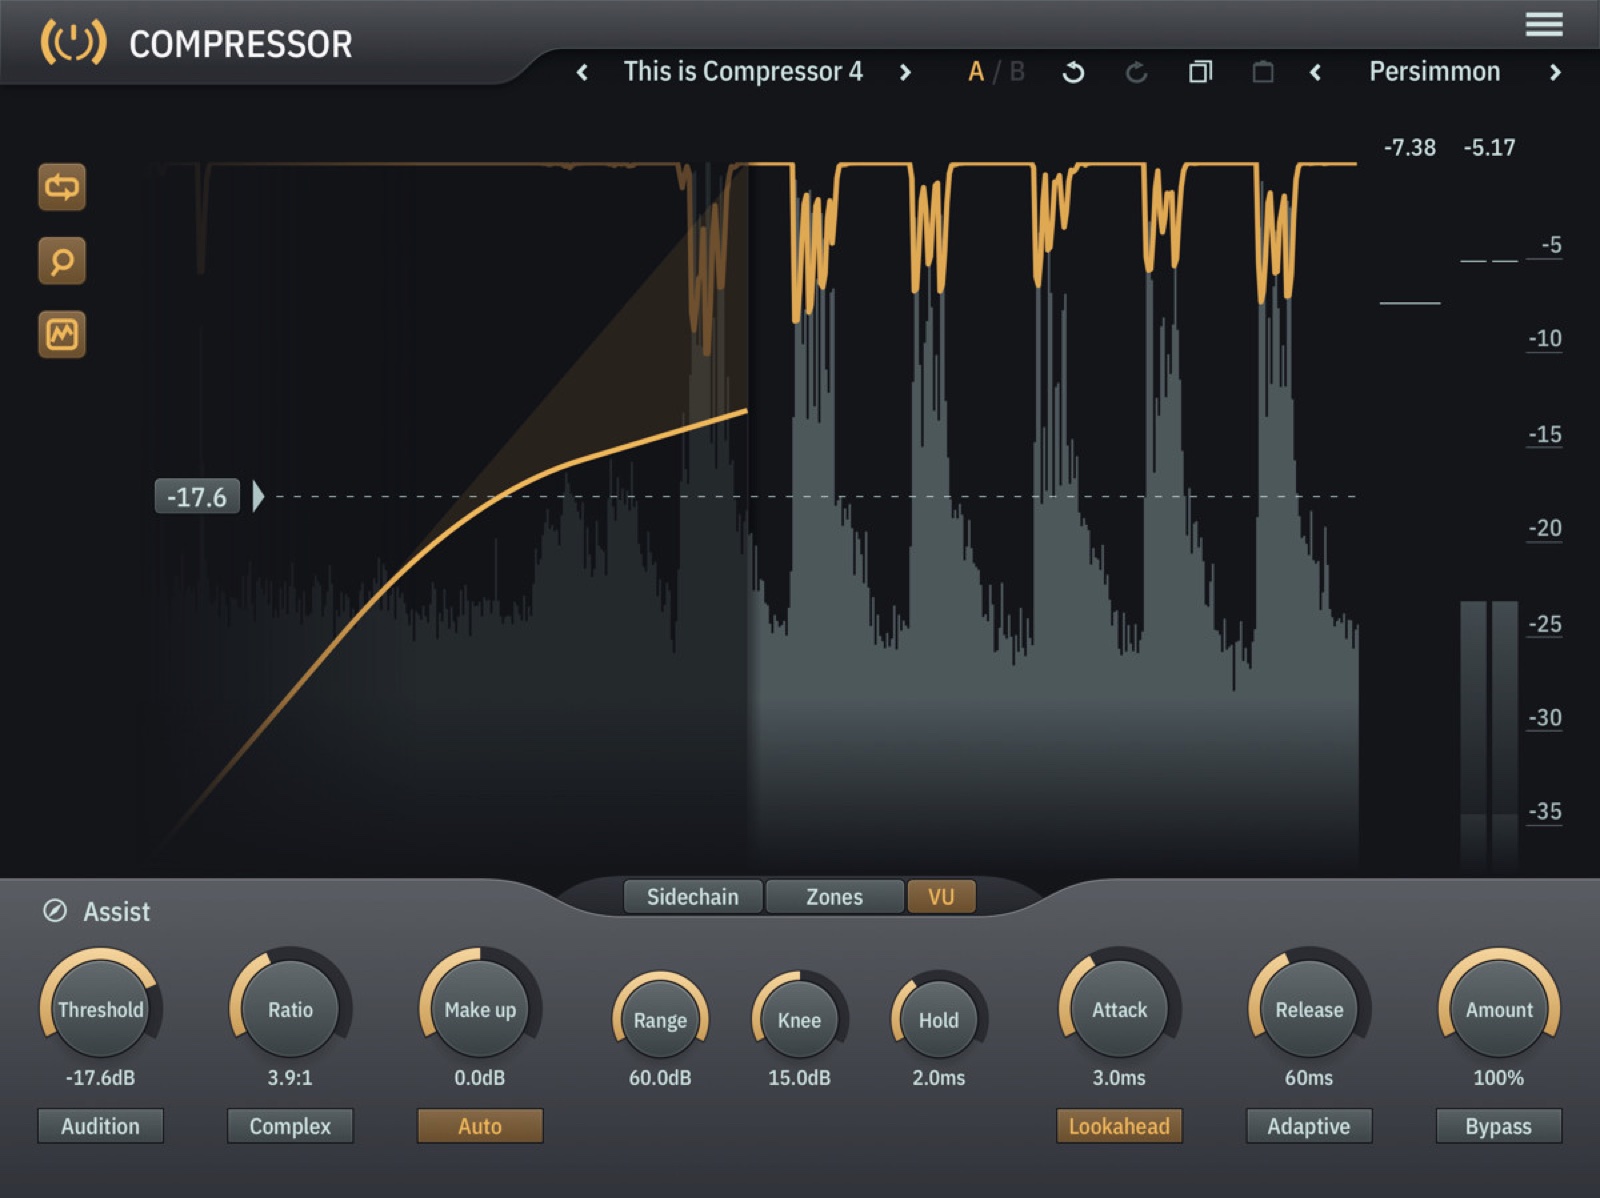Click the Knee knob
The image size is (1600, 1198).
(x=799, y=1019)
